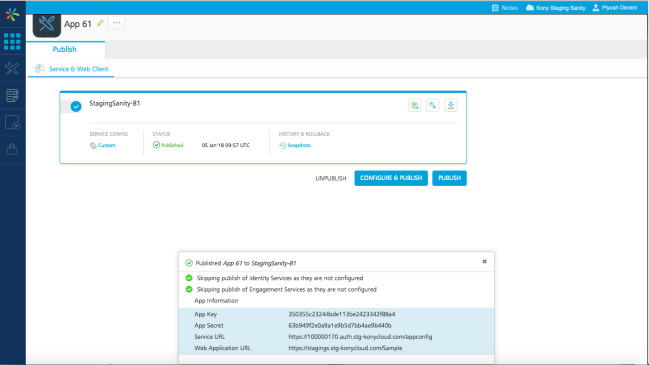Open the sidebar screen-with-play icon

(x=12, y=122)
